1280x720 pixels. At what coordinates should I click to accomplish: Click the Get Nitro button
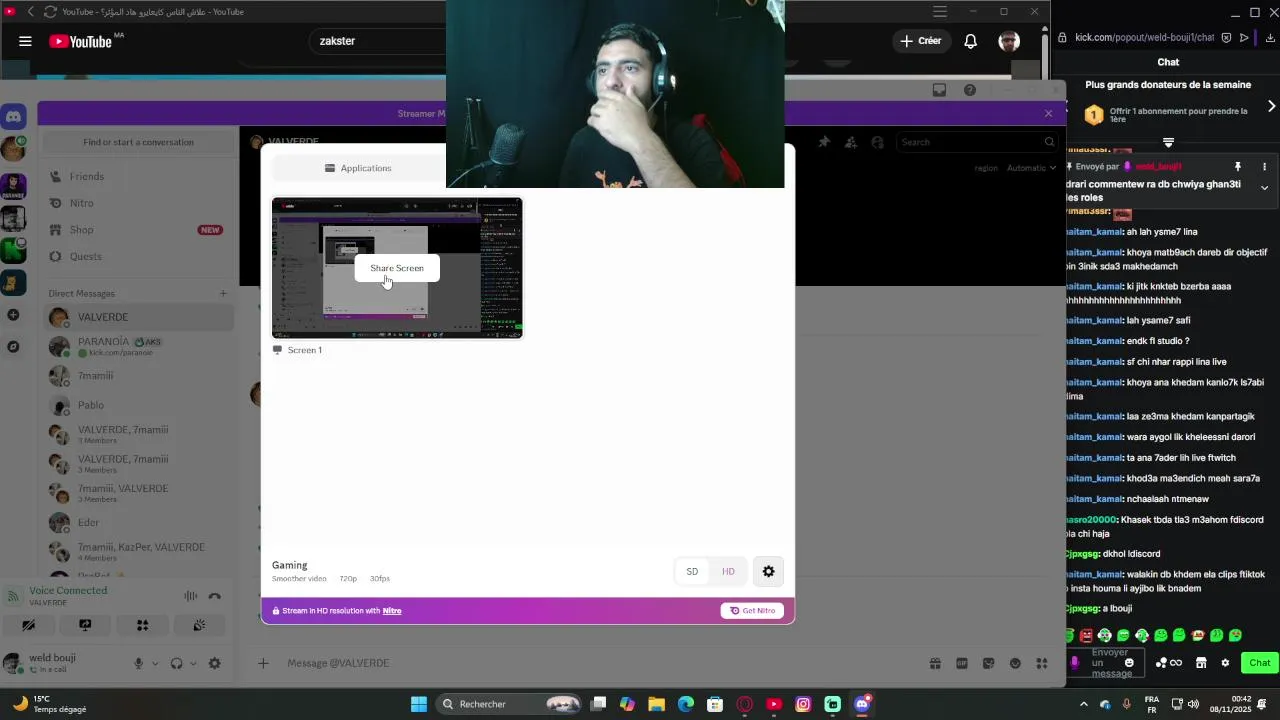752,611
